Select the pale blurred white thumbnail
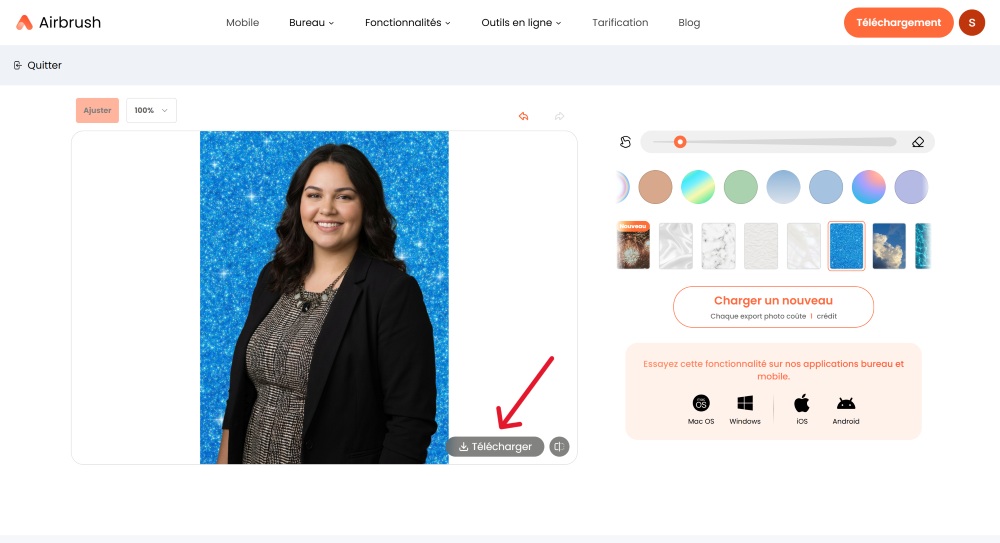Viewport: 1000px width, 543px height. click(x=804, y=246)
